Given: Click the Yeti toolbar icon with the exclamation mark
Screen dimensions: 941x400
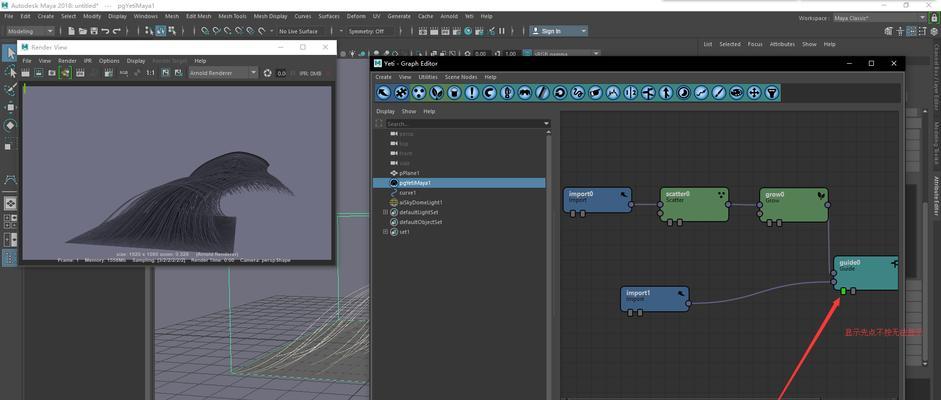Looking at the screenshot, I should [472, 93].
